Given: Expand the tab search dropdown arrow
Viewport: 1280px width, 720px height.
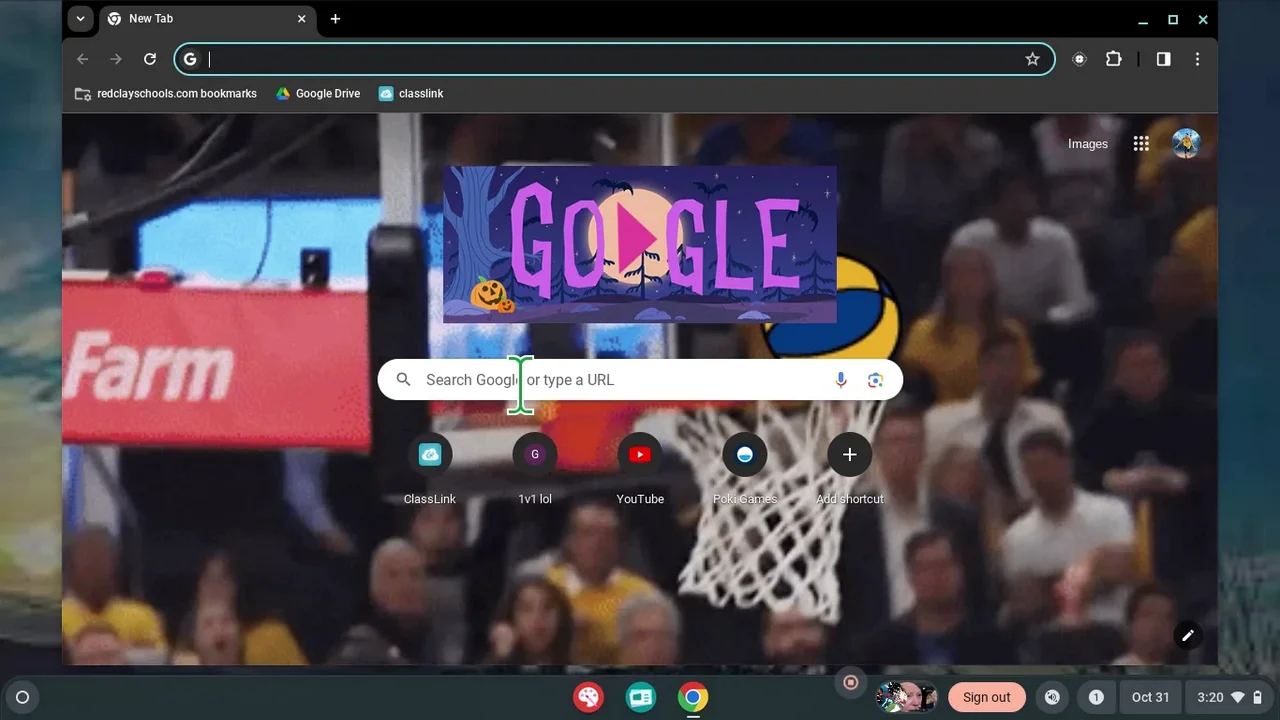Looking at the screenshot, I should [80, 19].
